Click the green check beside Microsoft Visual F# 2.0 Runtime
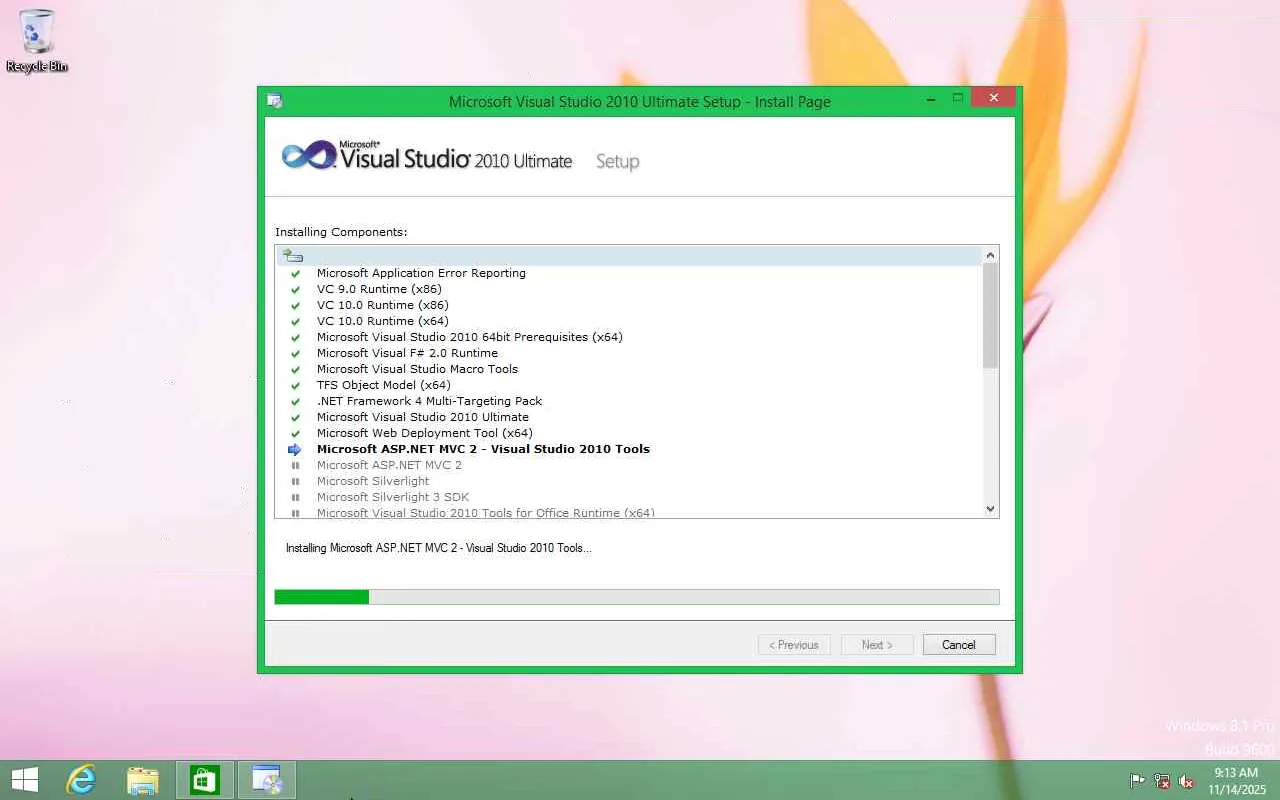 click(295, 353)
